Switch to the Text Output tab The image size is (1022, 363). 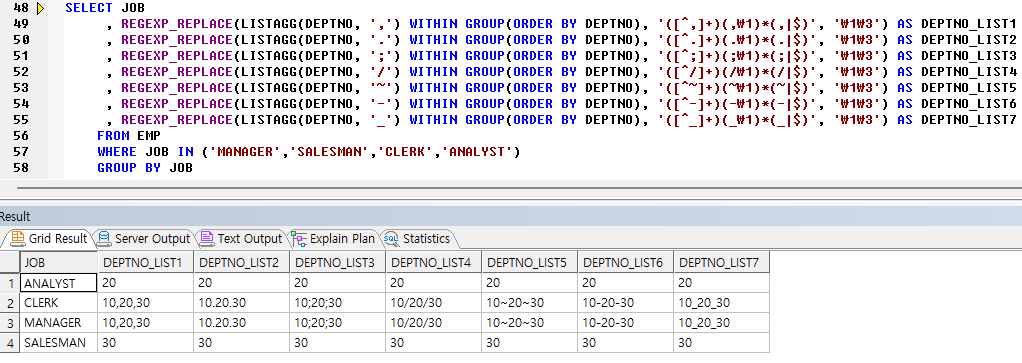(241, 239)
